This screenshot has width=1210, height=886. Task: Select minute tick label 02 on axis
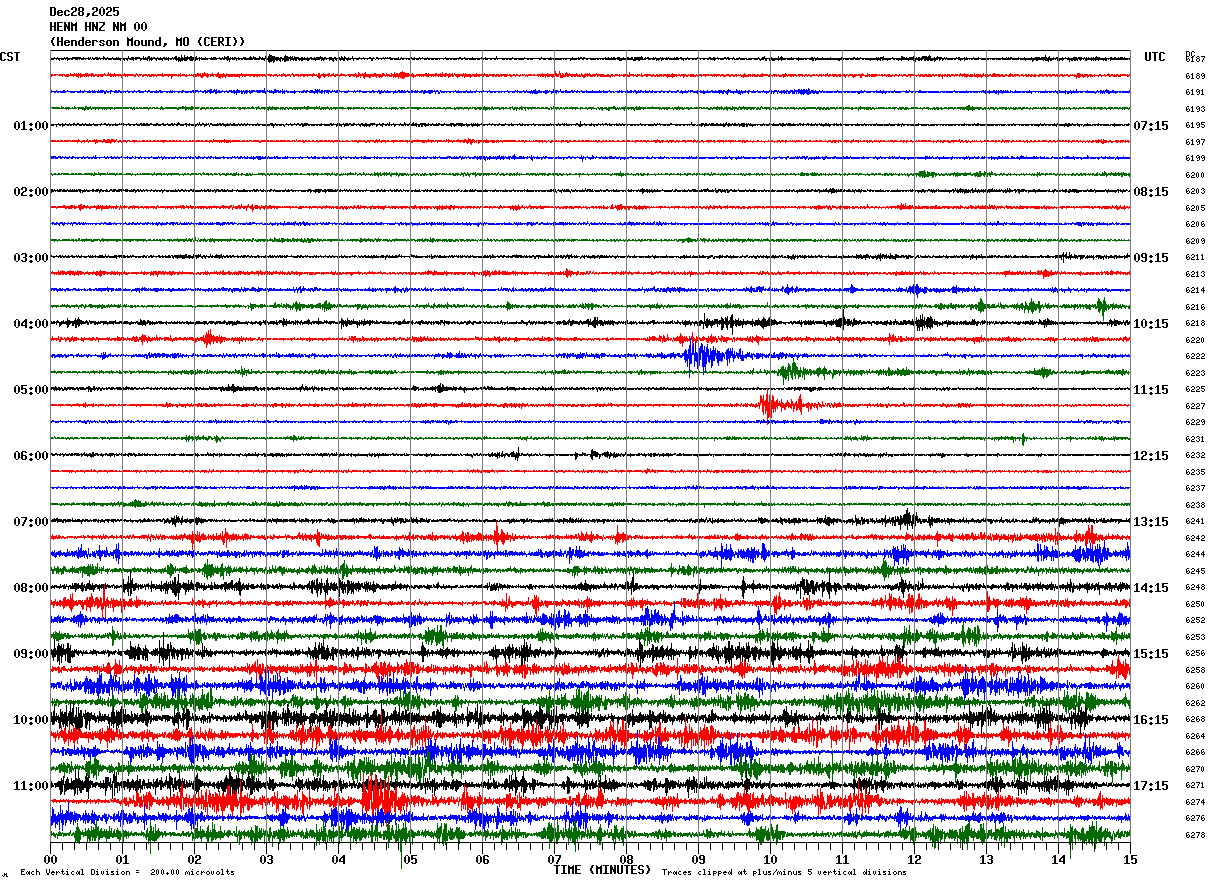(x=194, y=860)
